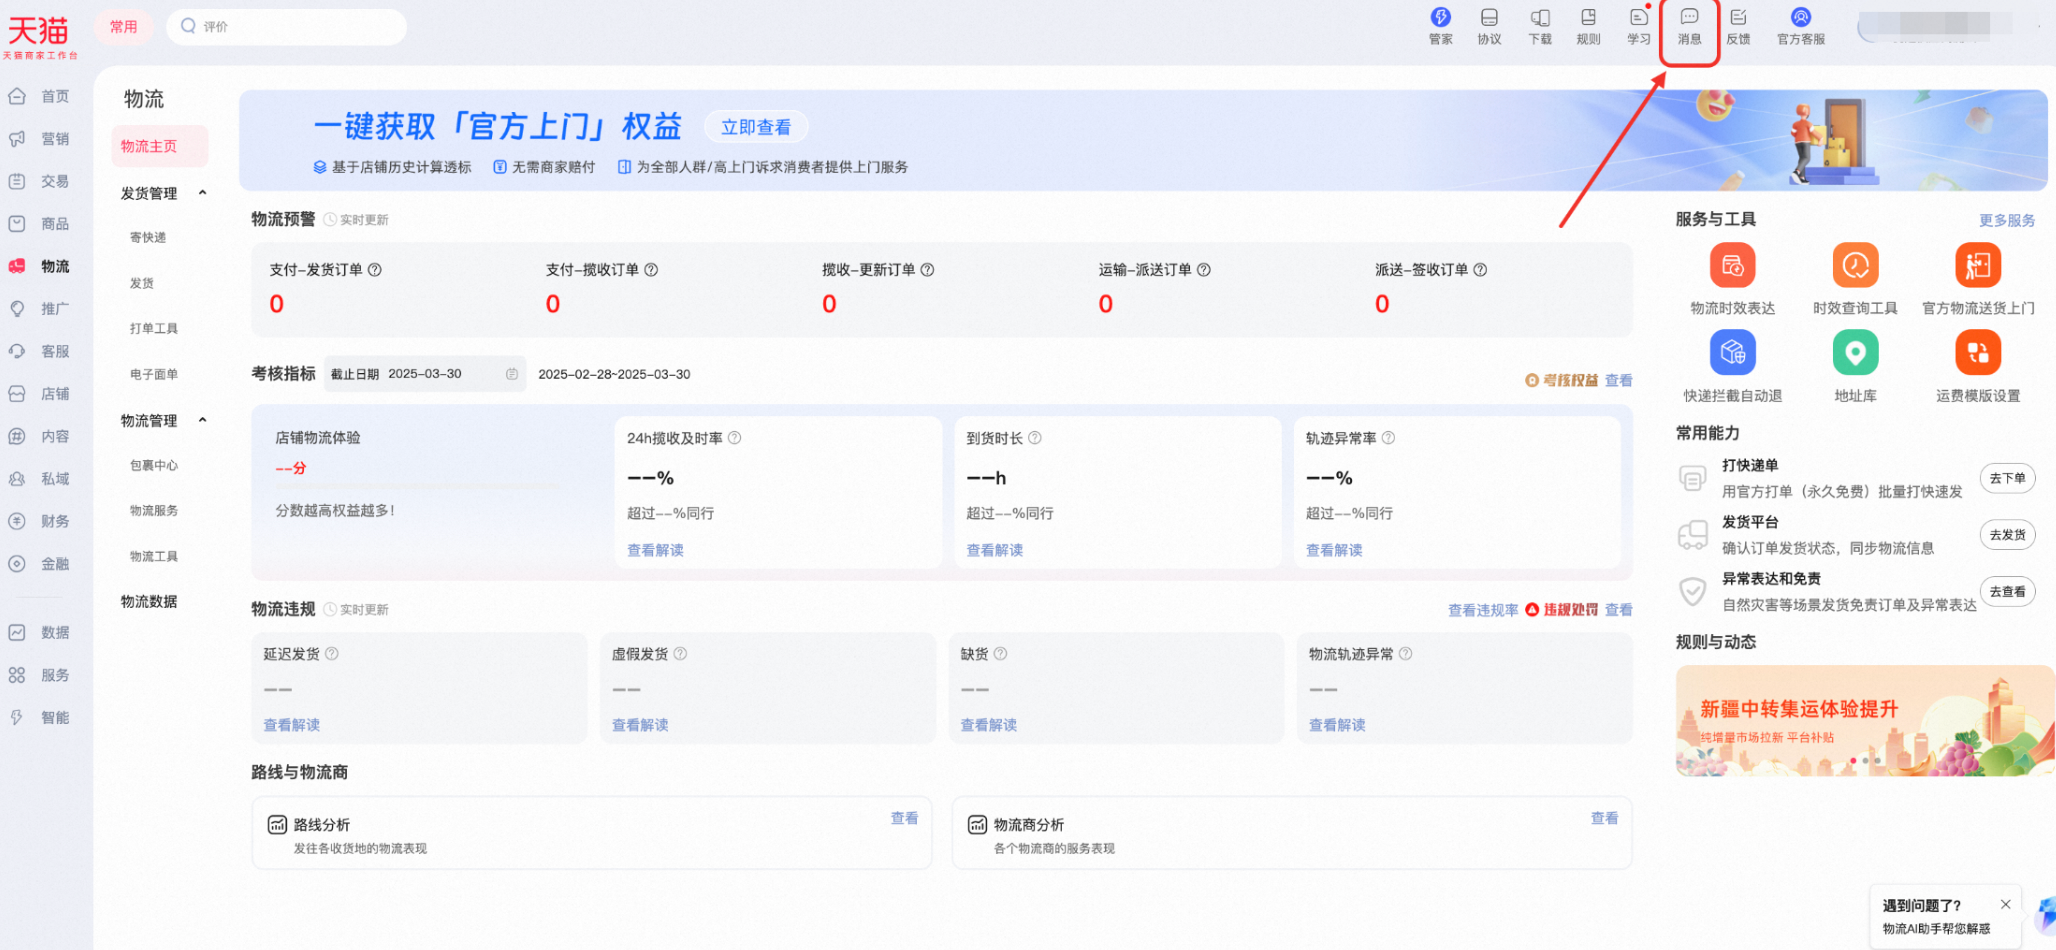Select 包裹中心 in the submenu
Screen dimensions: 2056x950
(154, 465)
